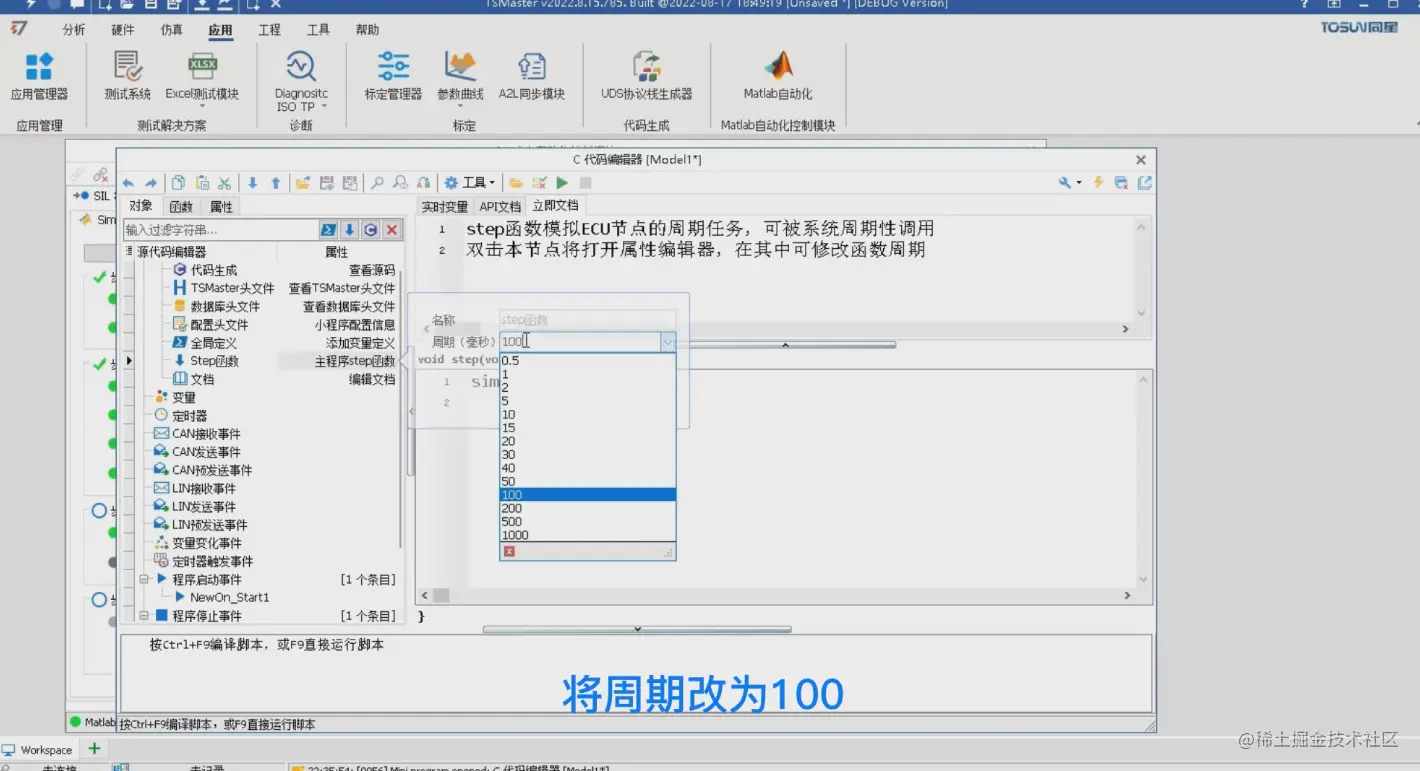This screenshot has height=771, width=1420.
Task: Select 50 in the period list
Action: pyautogui.click(x=588, y=482)
